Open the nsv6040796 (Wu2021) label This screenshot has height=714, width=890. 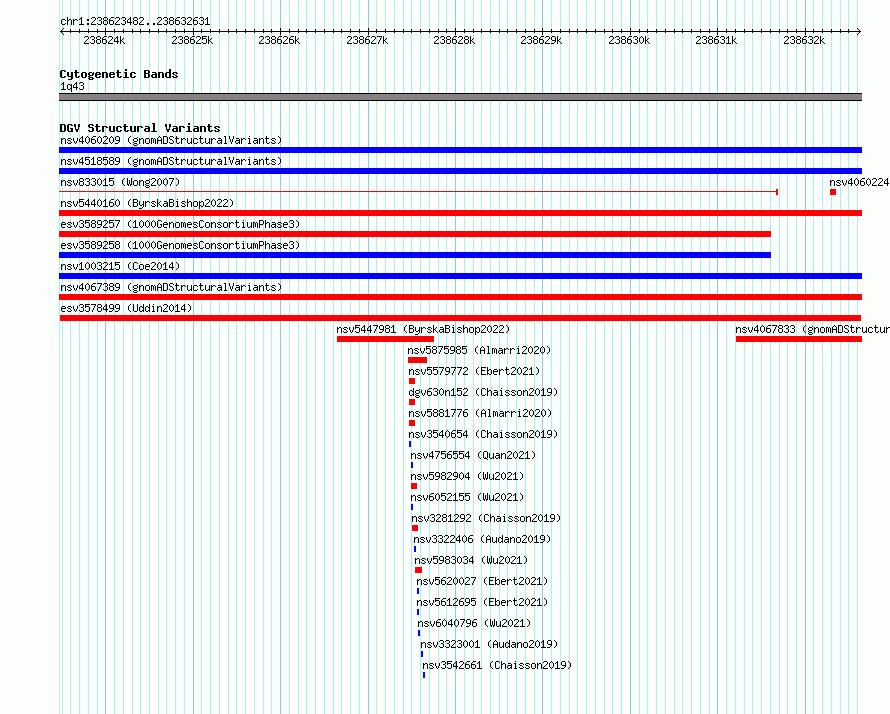pos(474,623)
